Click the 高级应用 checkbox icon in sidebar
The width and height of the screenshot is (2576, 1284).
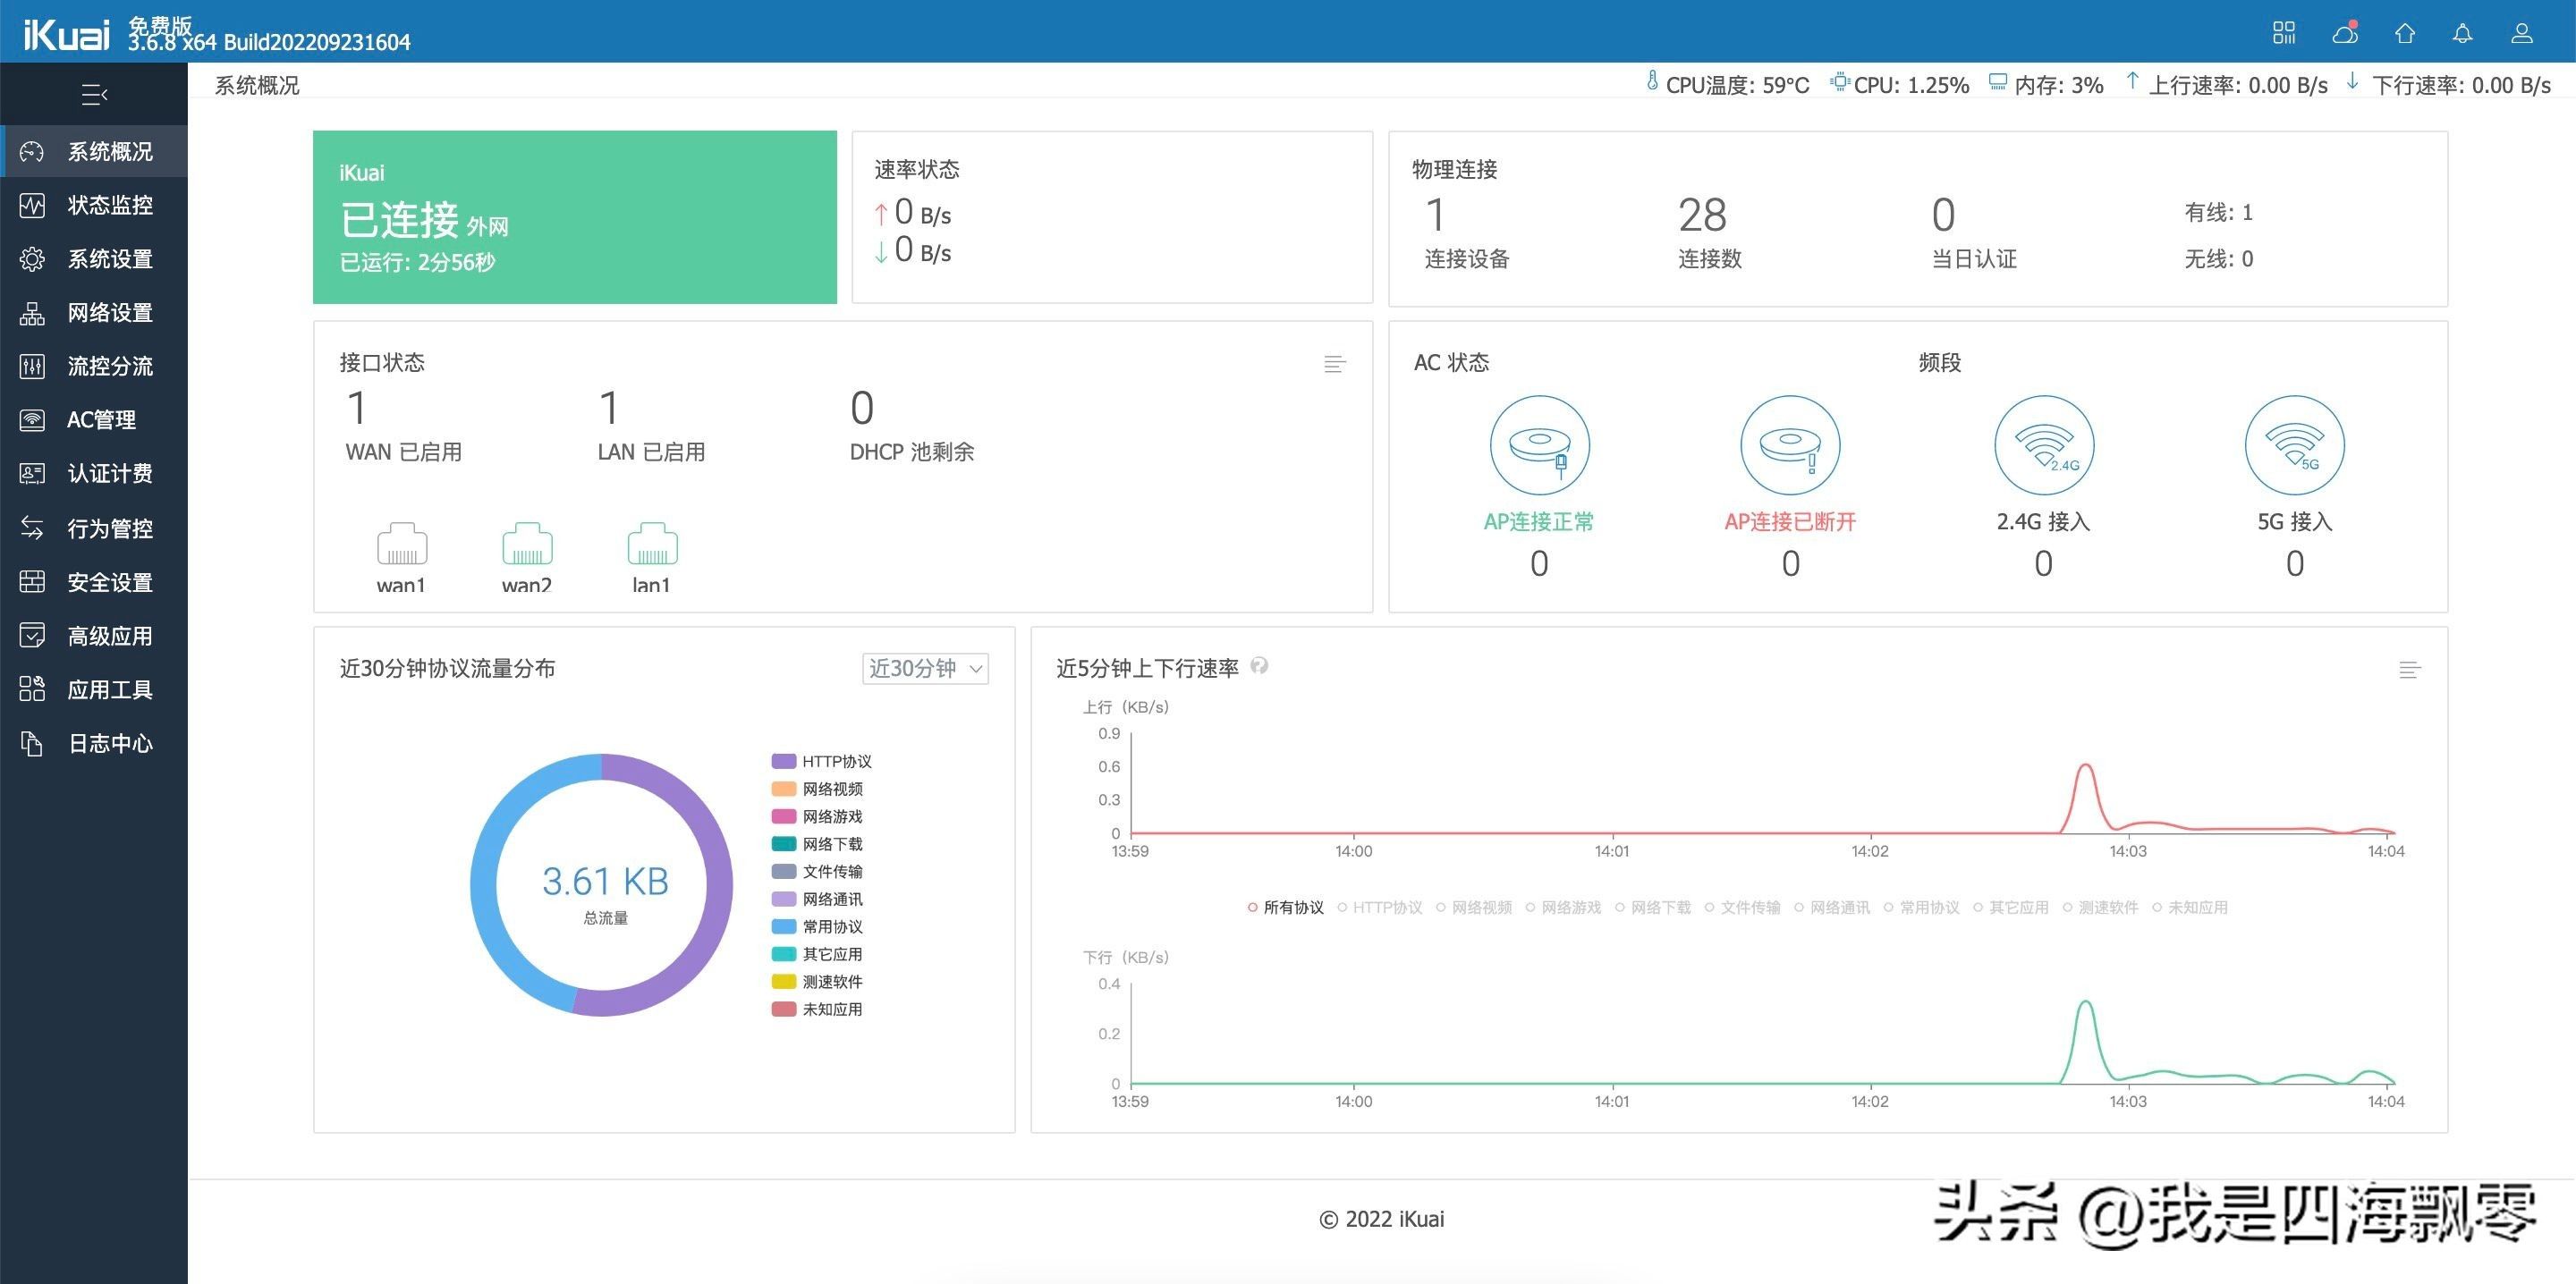click(32, 636)
